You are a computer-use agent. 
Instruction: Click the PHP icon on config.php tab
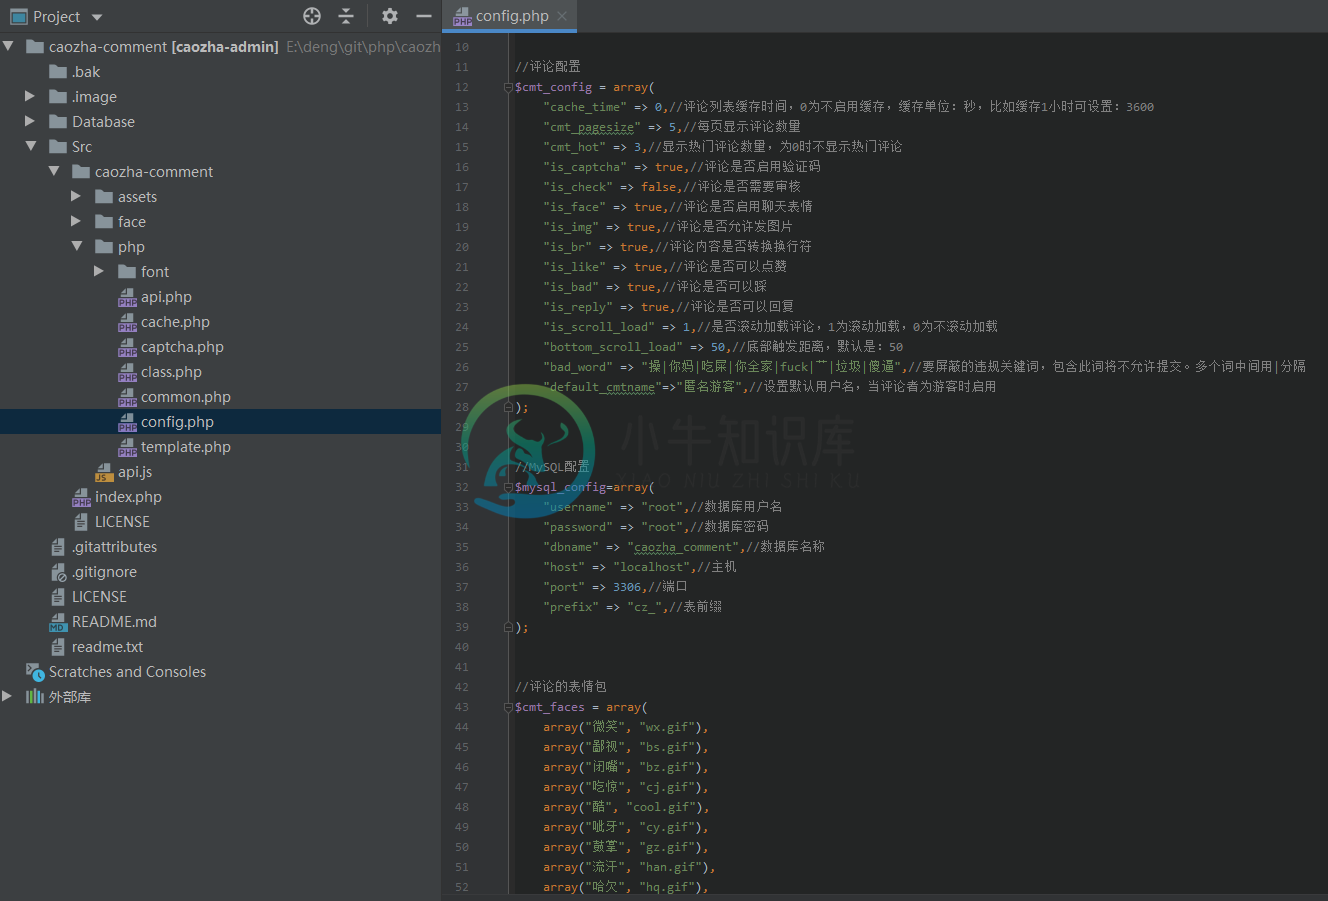tap(462, 17)
